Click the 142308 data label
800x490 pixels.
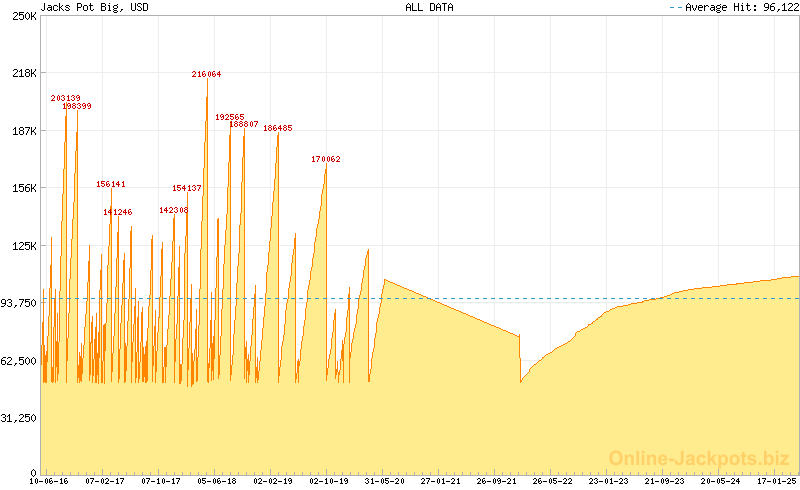tap(174, 210)
